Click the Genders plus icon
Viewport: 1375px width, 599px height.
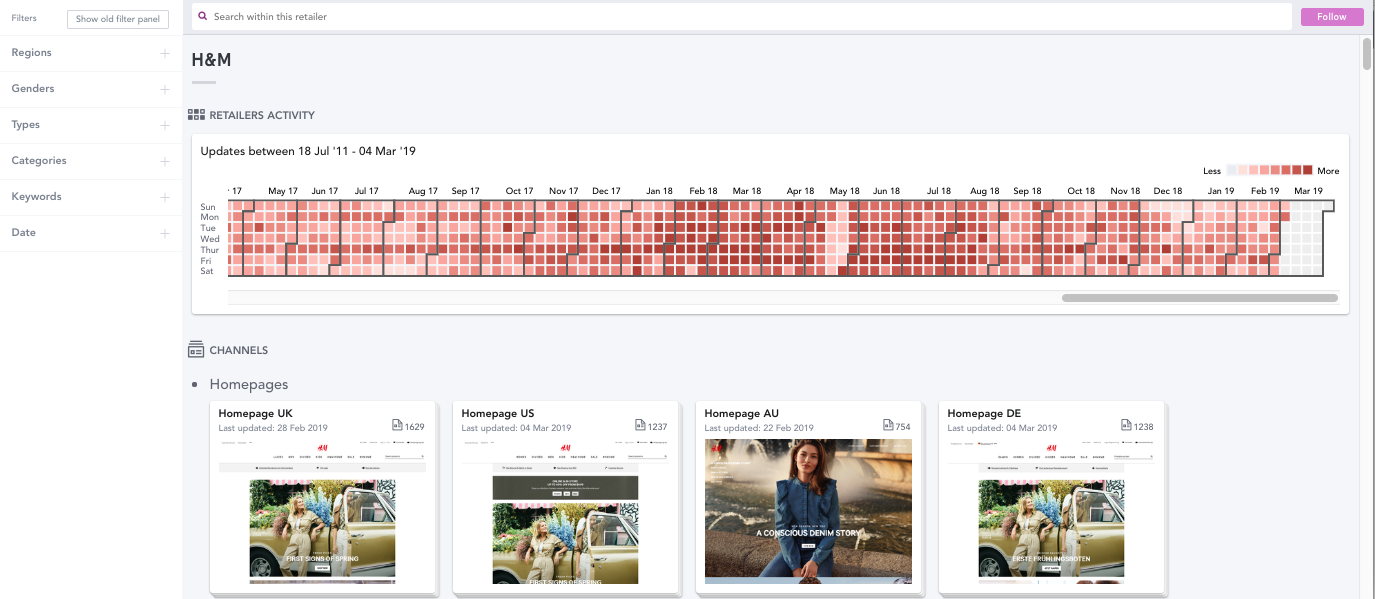click(x=165, y=89)
